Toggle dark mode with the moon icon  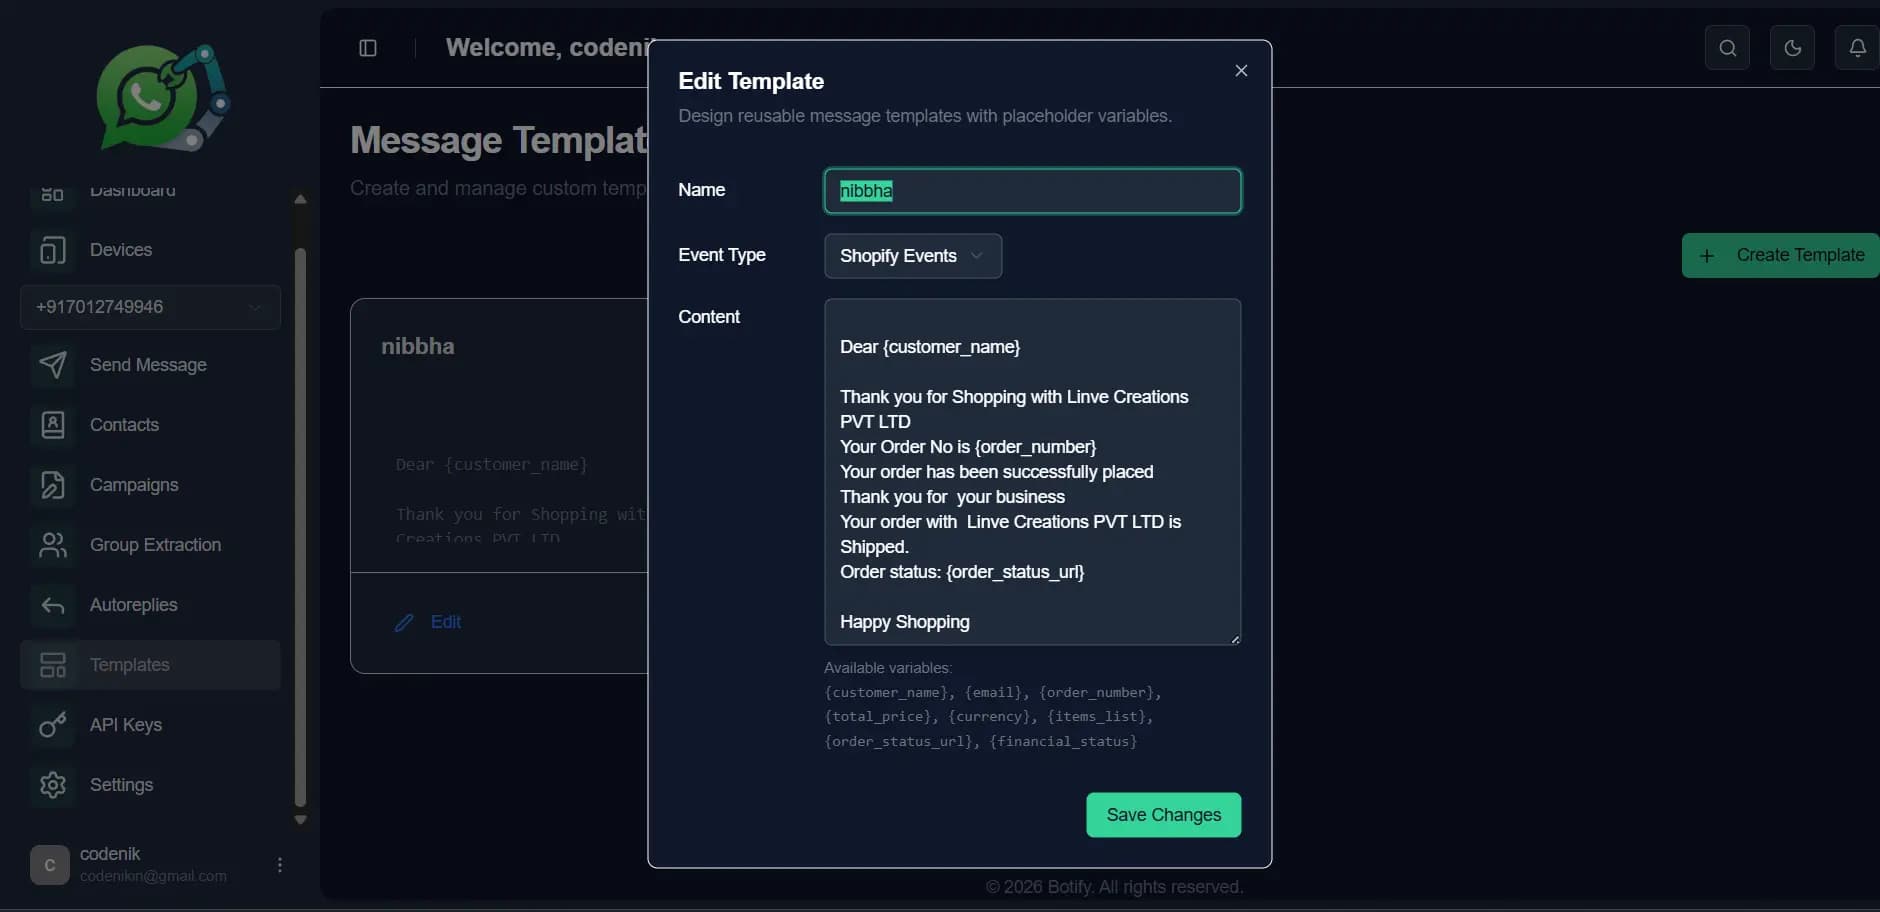(x=1792, y=48)
